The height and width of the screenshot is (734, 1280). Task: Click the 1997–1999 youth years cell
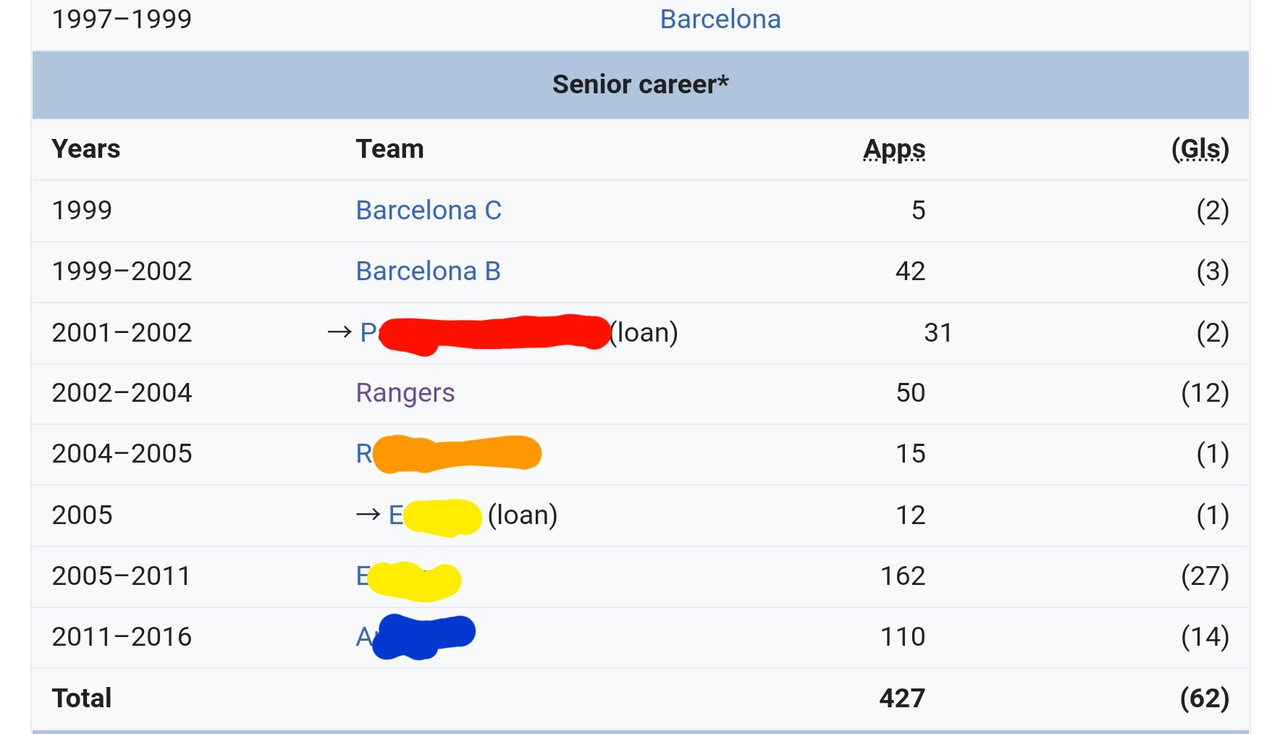122,19
